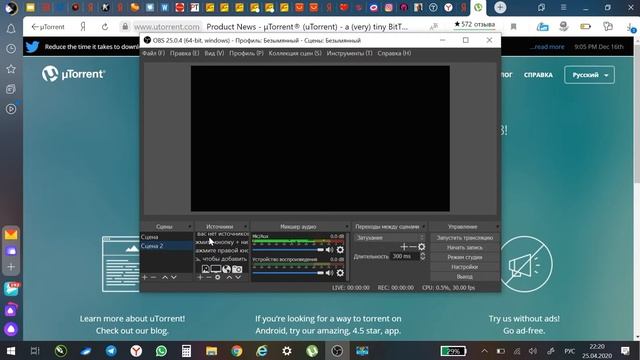640x360 pixels.
Task: Click the browser address bar with www.utorrent.com
Action: [167, 27]
